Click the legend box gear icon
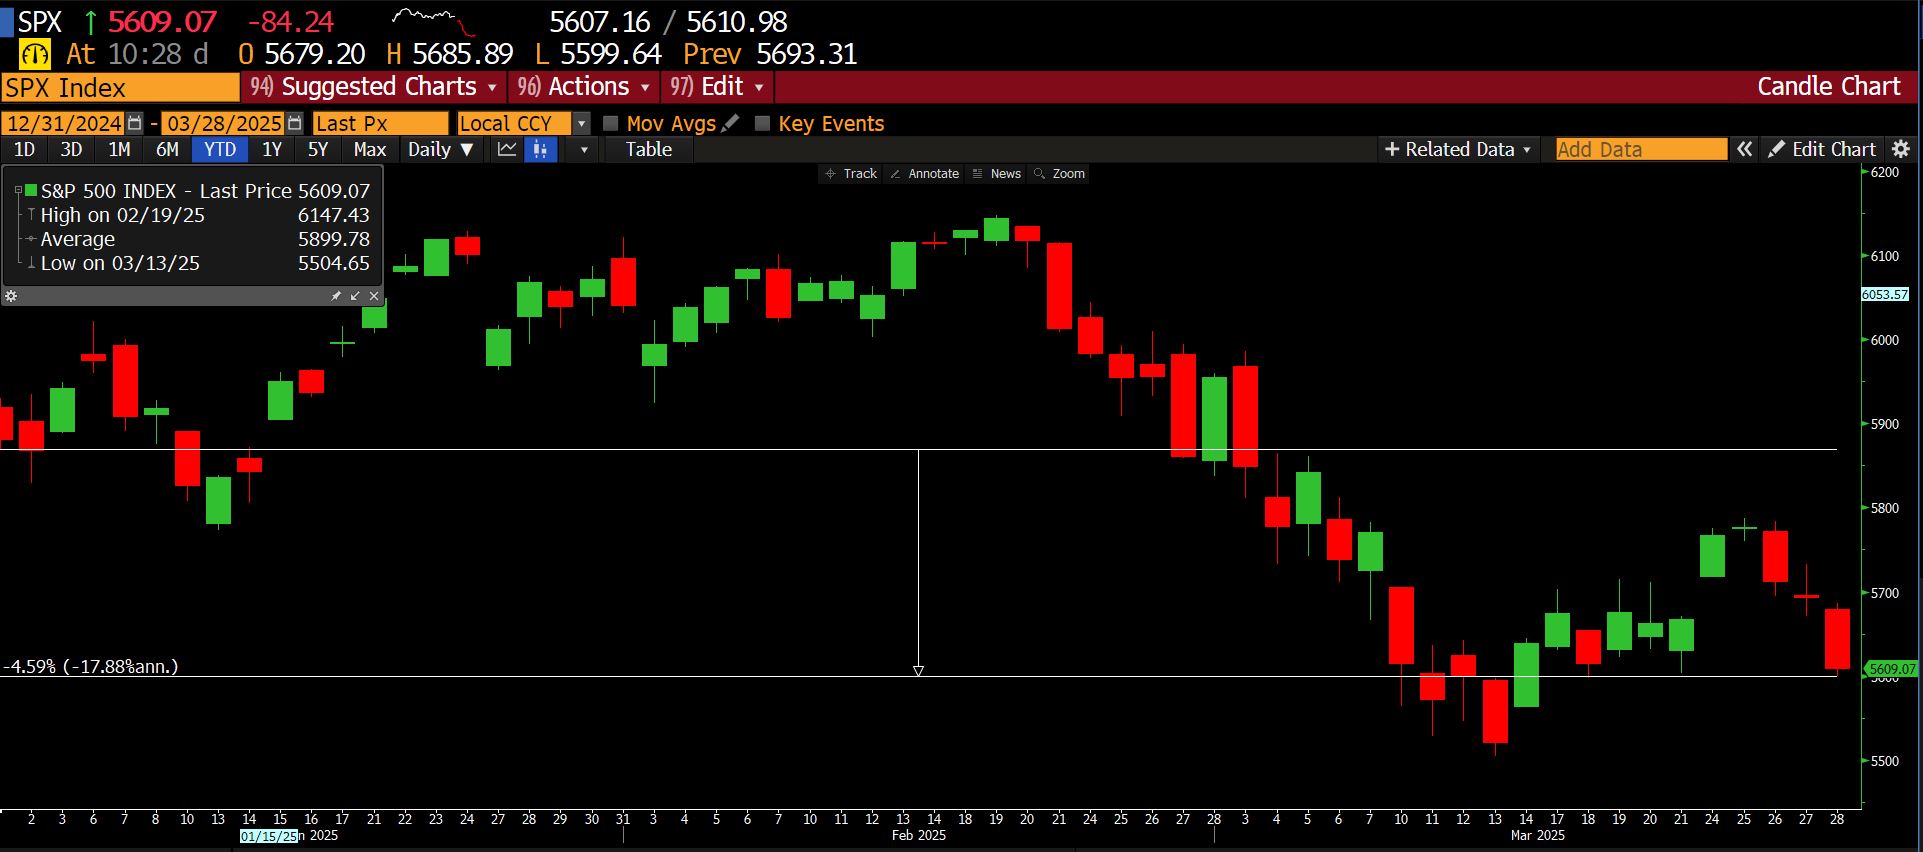The height and width of the screenshot is (852, 1923). click(x=11, y=296)
